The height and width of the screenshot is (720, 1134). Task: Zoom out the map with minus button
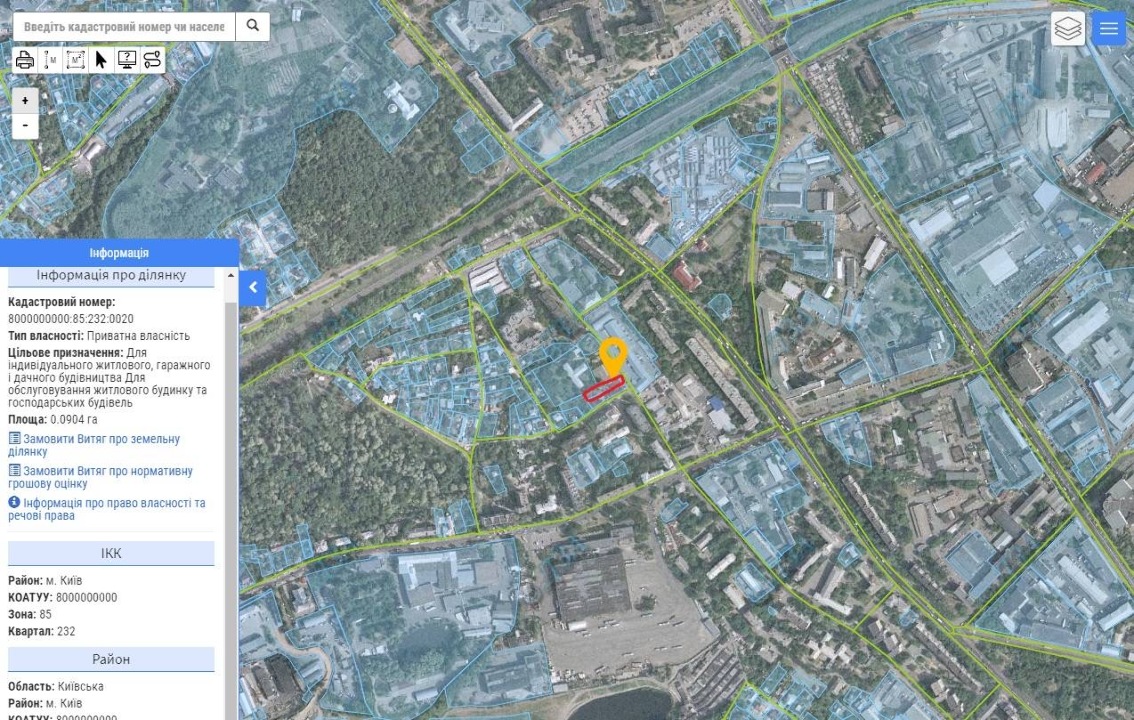point(25,126)
